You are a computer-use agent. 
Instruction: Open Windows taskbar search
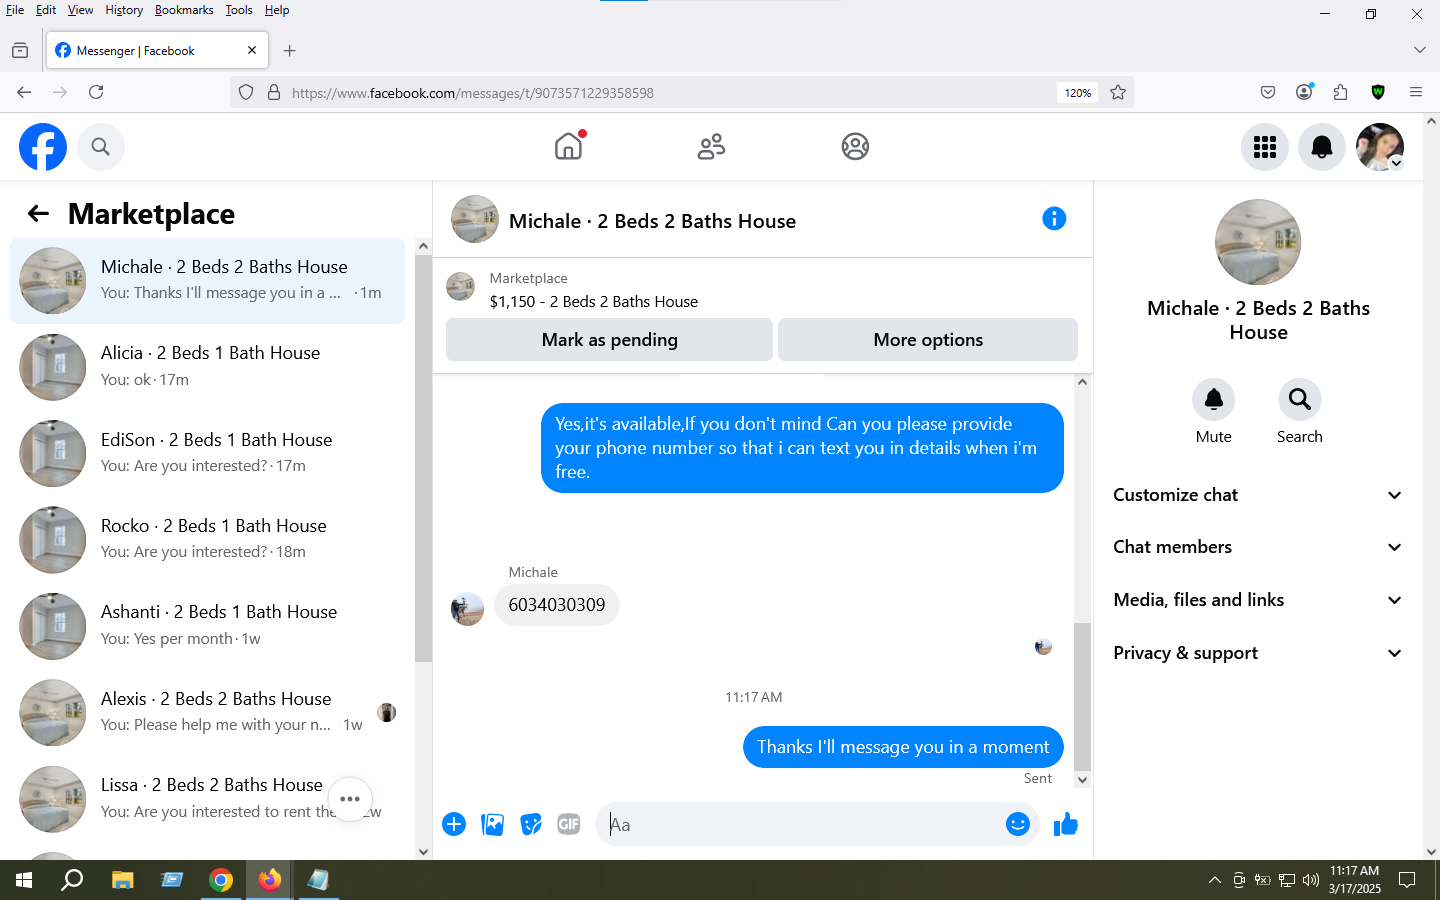[72, 880]
